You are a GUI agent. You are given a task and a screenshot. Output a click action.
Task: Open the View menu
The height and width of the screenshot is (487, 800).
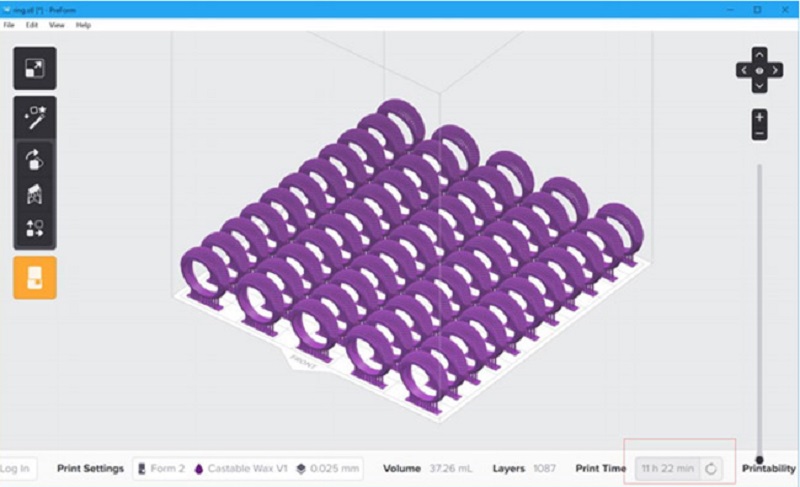point(56,24)
